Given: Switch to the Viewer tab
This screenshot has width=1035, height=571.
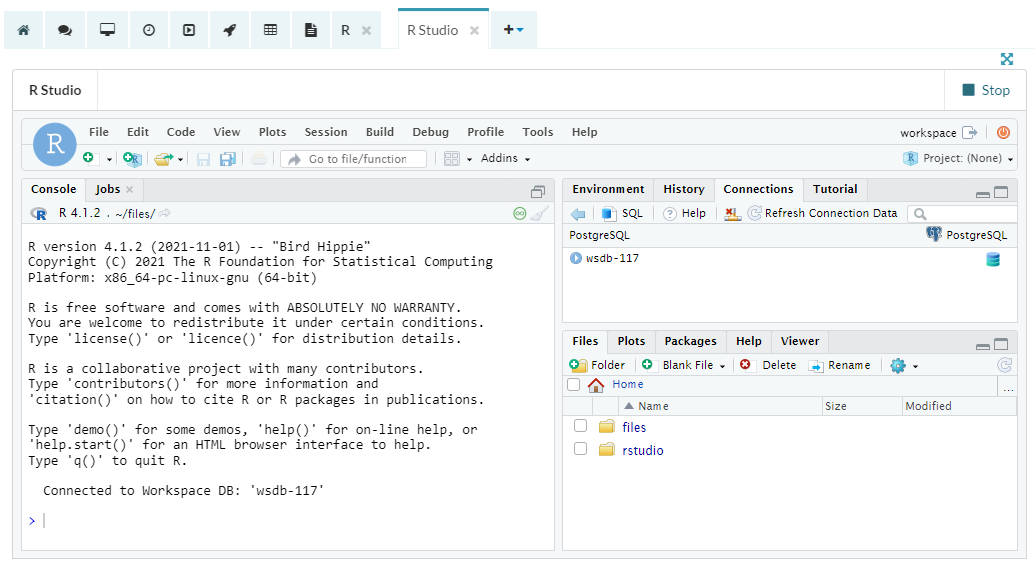Looking at the screenshot, I should (x=800, y=341).
